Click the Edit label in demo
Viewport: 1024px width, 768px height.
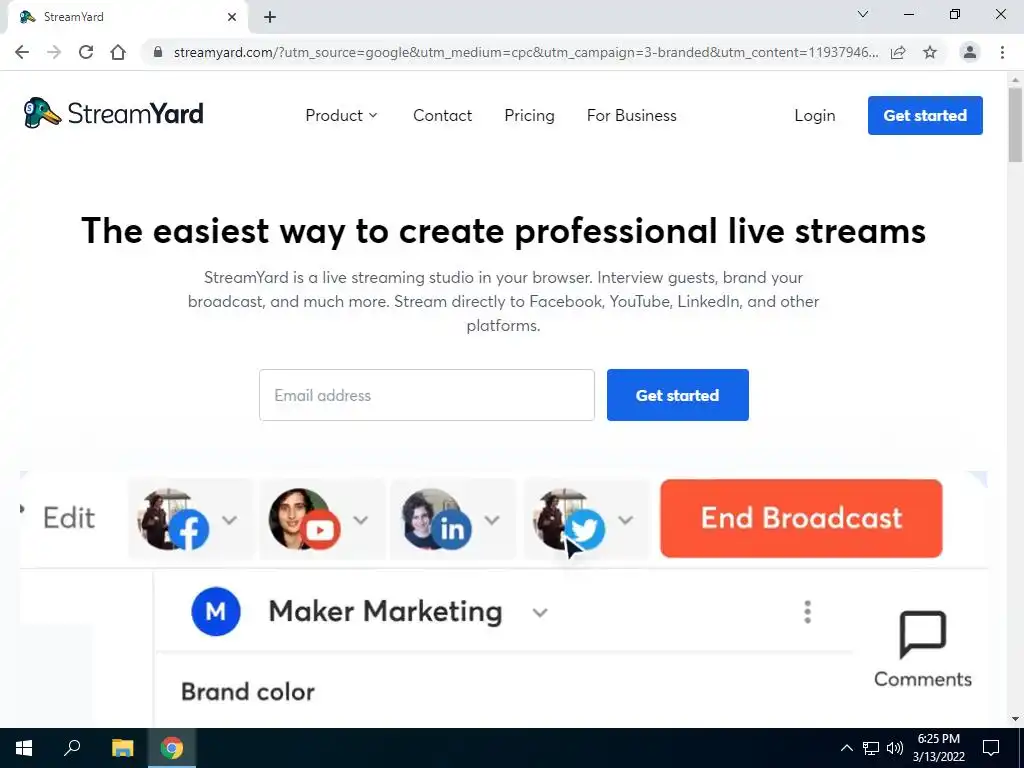tap(69, 519)
